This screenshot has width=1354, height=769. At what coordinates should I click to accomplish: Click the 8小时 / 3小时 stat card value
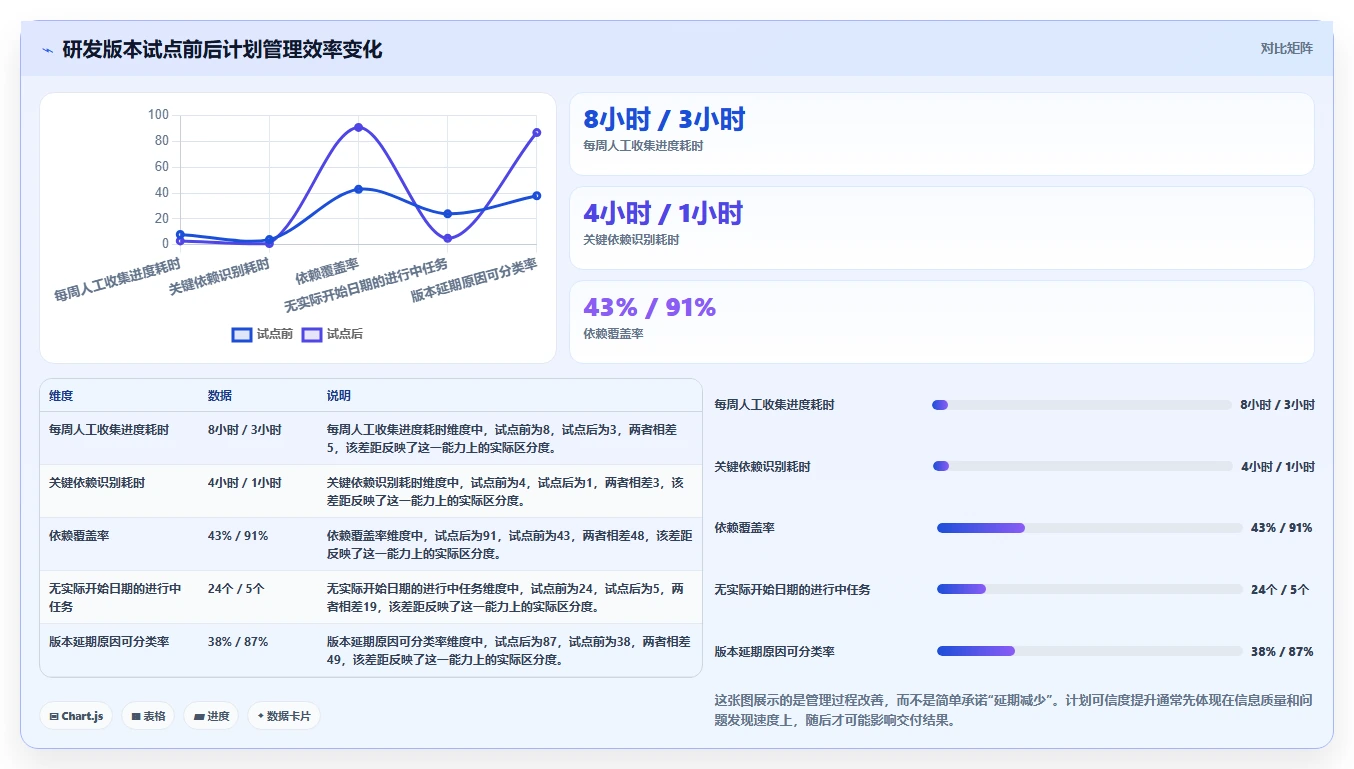[665, 120]
